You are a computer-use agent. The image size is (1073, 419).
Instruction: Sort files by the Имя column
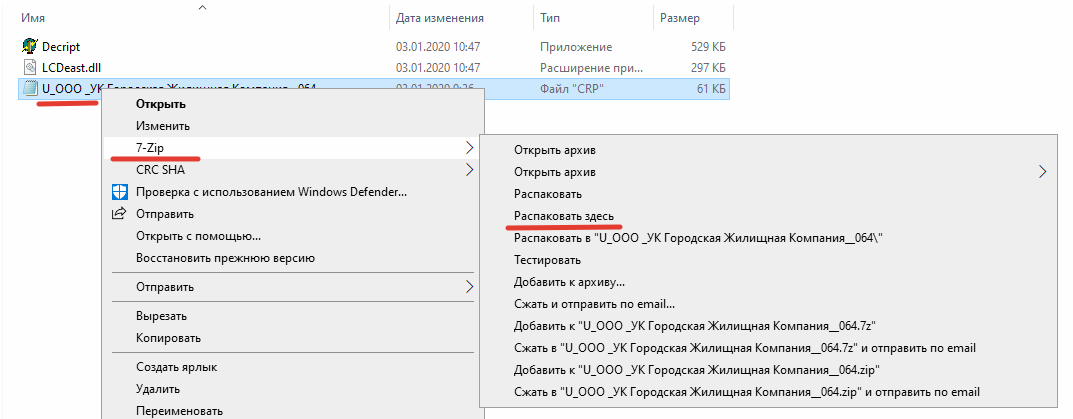33,18
